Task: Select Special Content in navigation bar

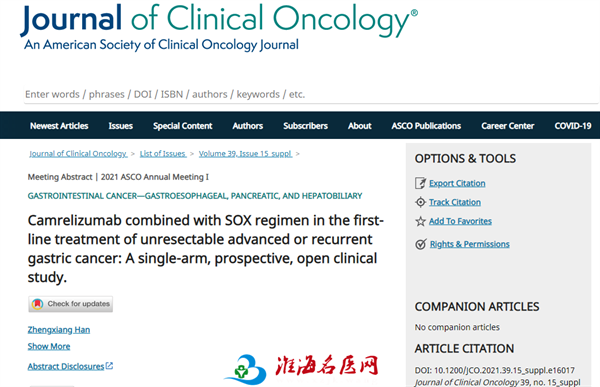Action: 183,126
